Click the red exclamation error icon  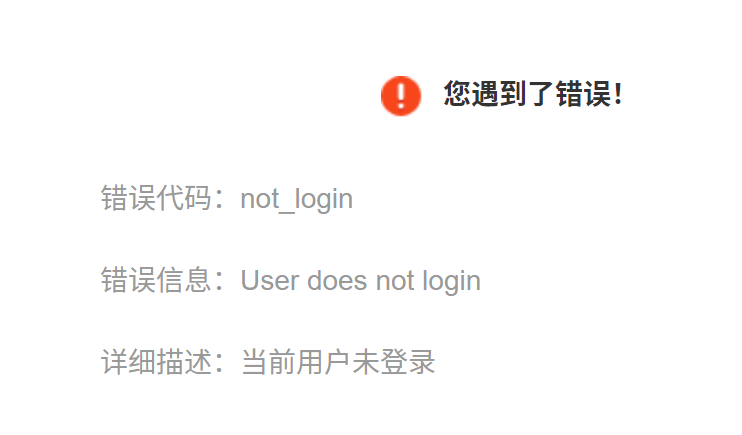coord(401,96)
